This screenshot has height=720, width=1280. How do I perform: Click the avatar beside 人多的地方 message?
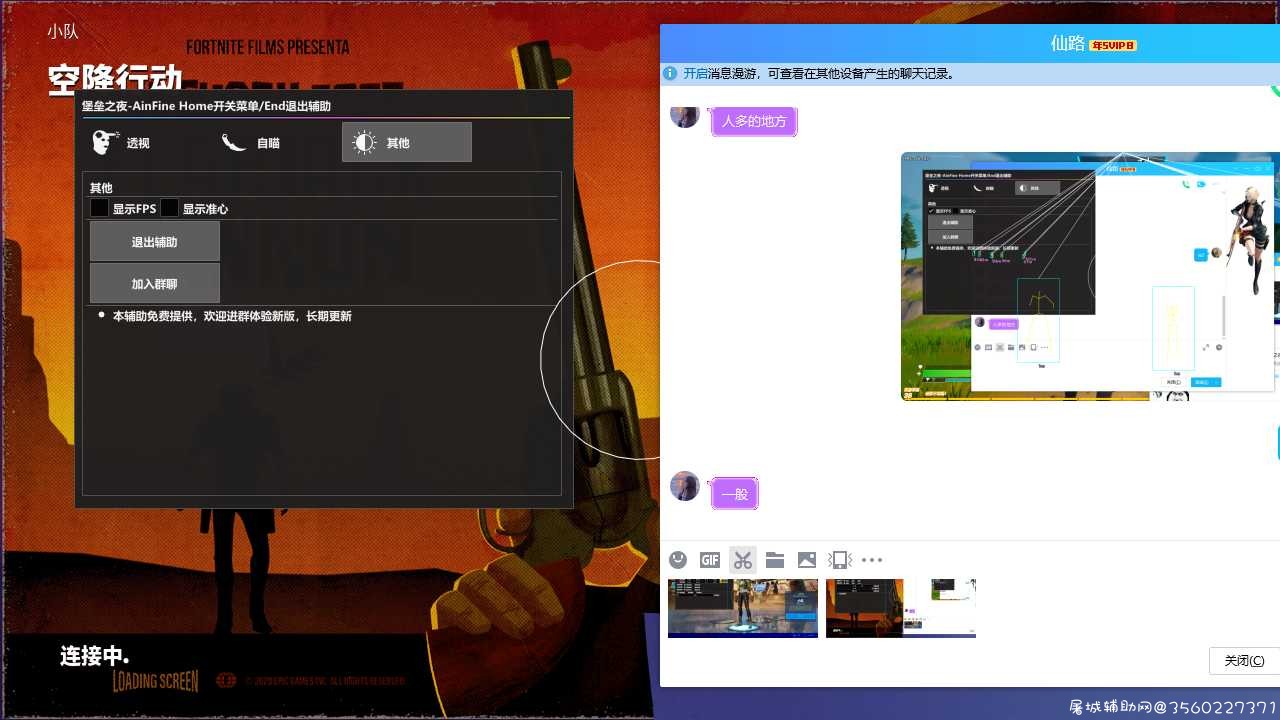[685, 116]
